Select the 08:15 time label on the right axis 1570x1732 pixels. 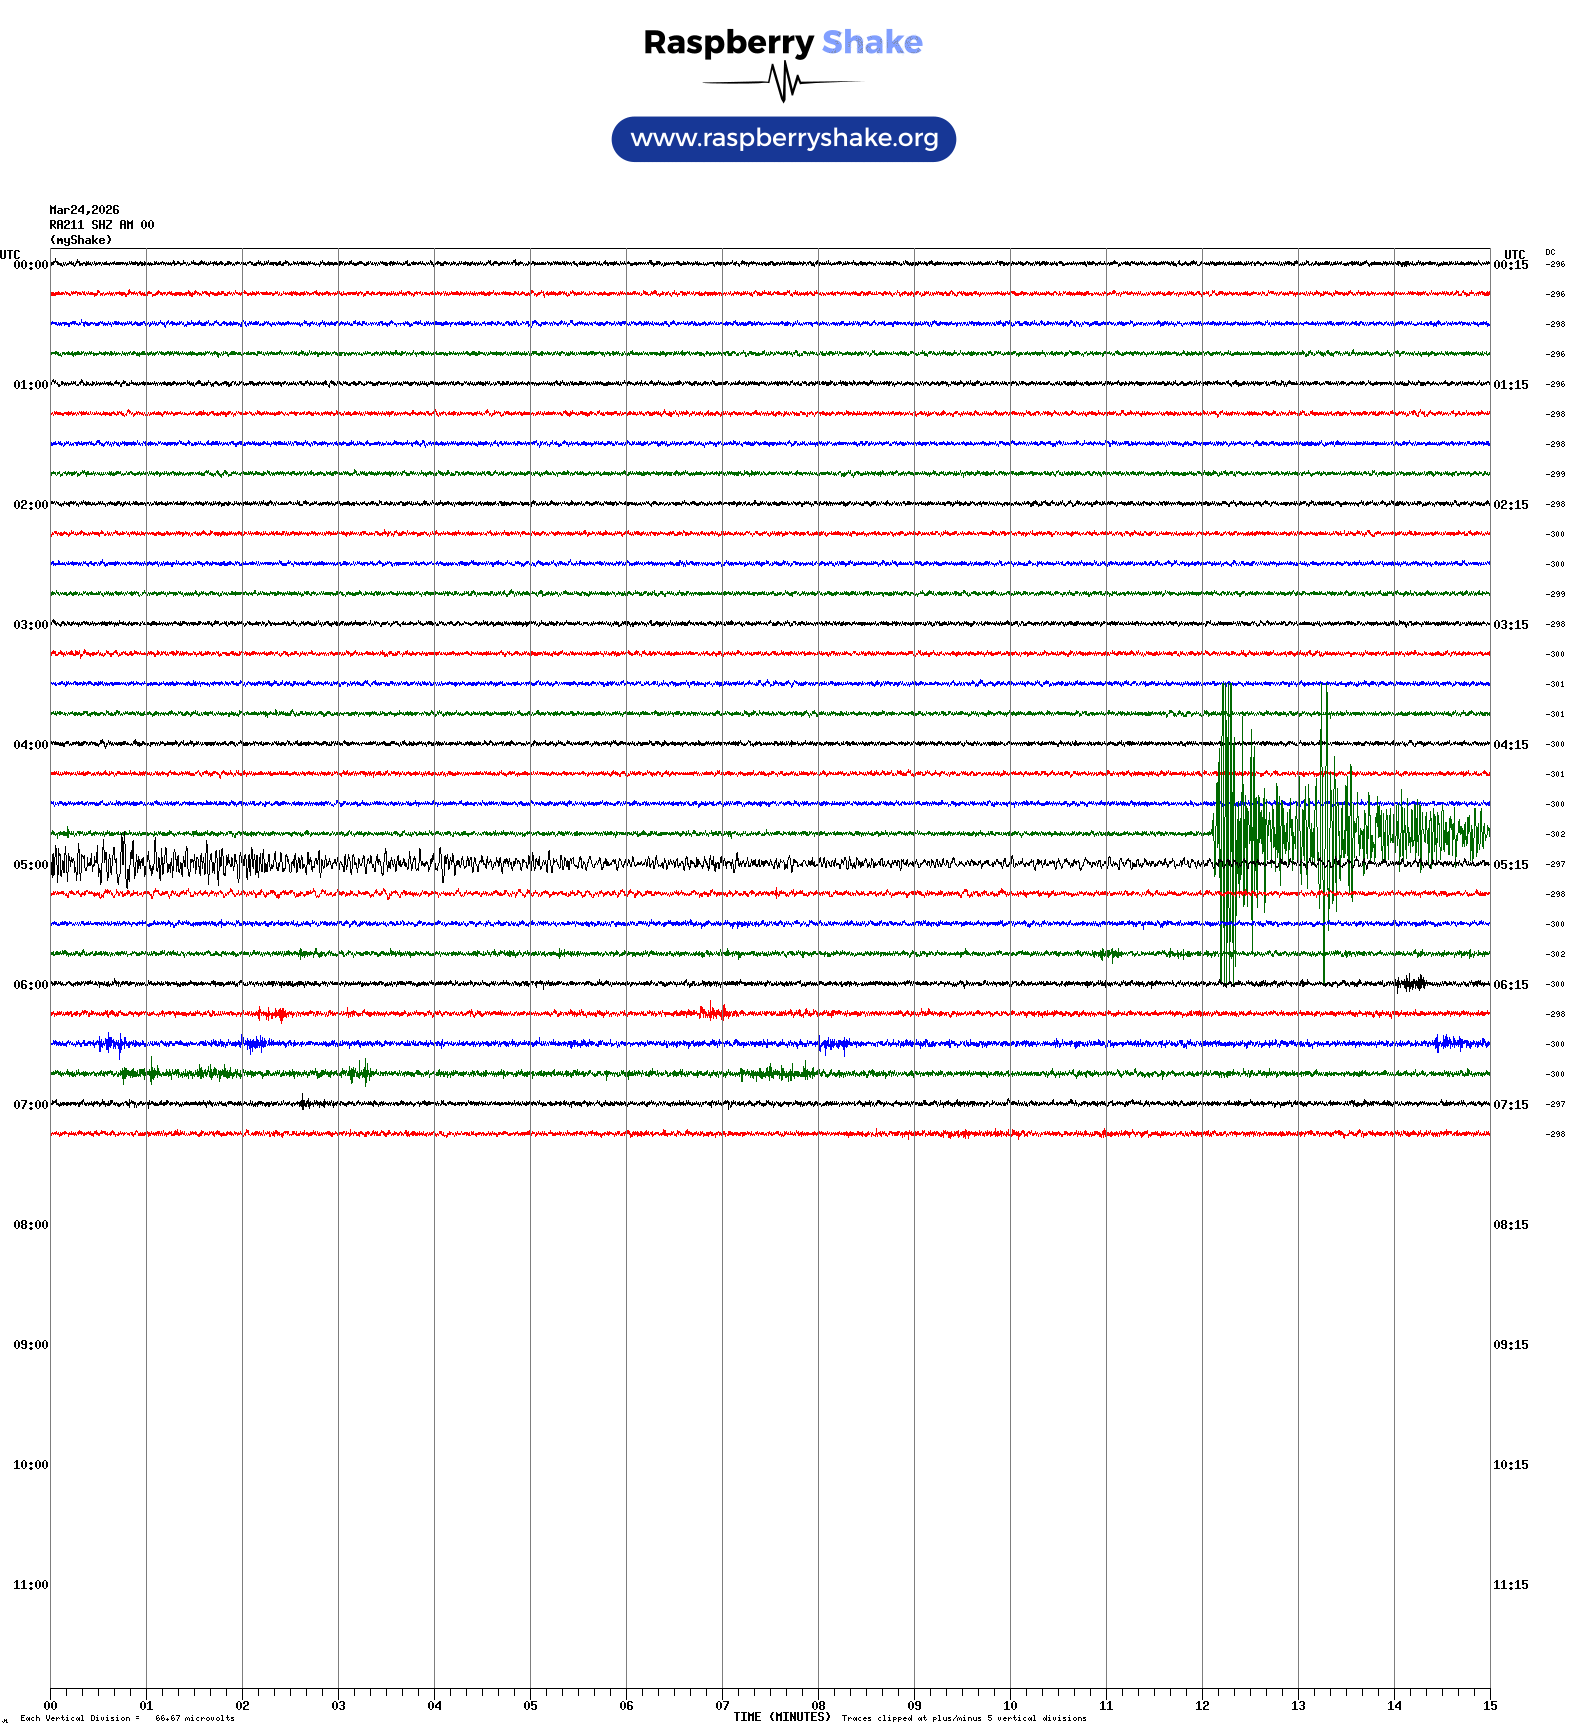pos(1510,1225)
